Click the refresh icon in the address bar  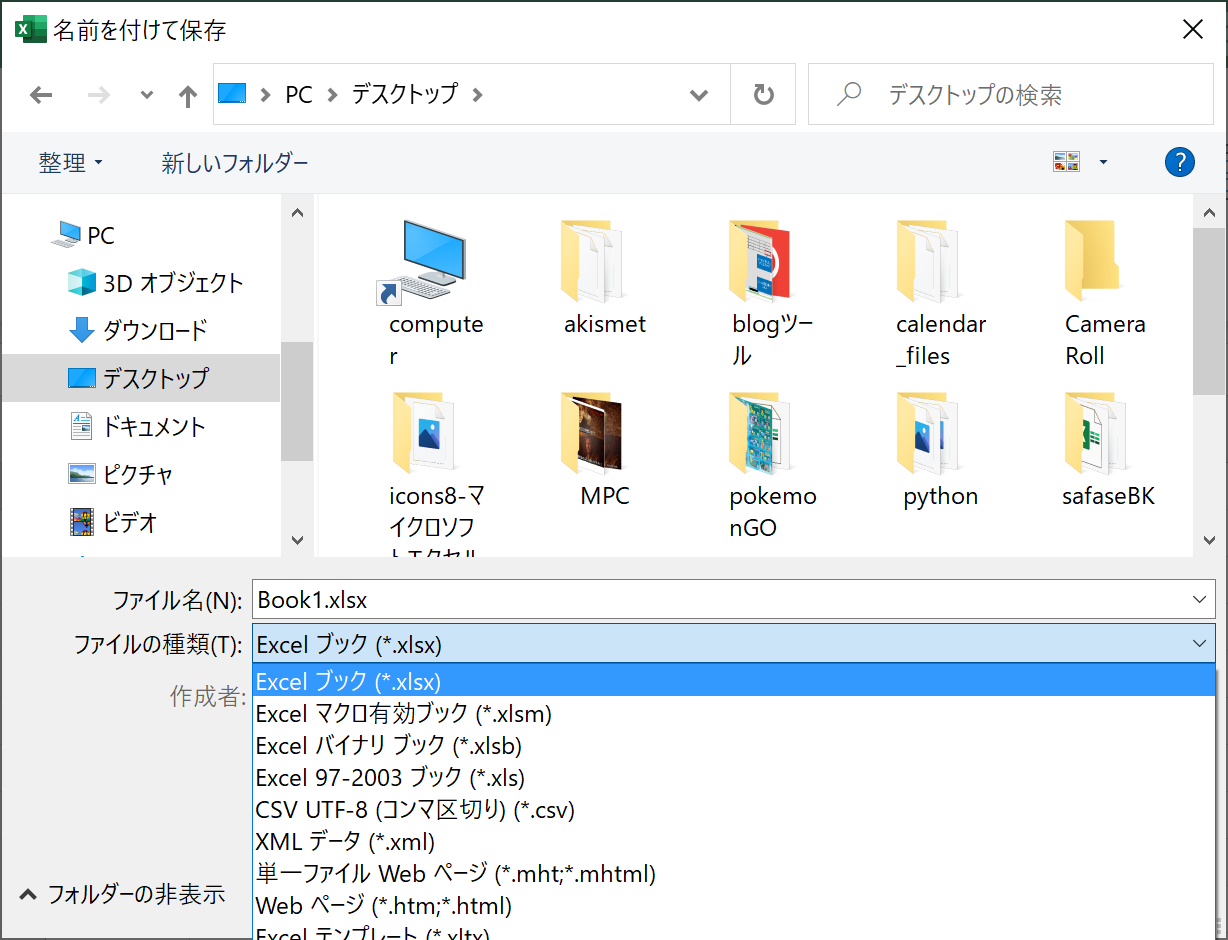[764, 94]
